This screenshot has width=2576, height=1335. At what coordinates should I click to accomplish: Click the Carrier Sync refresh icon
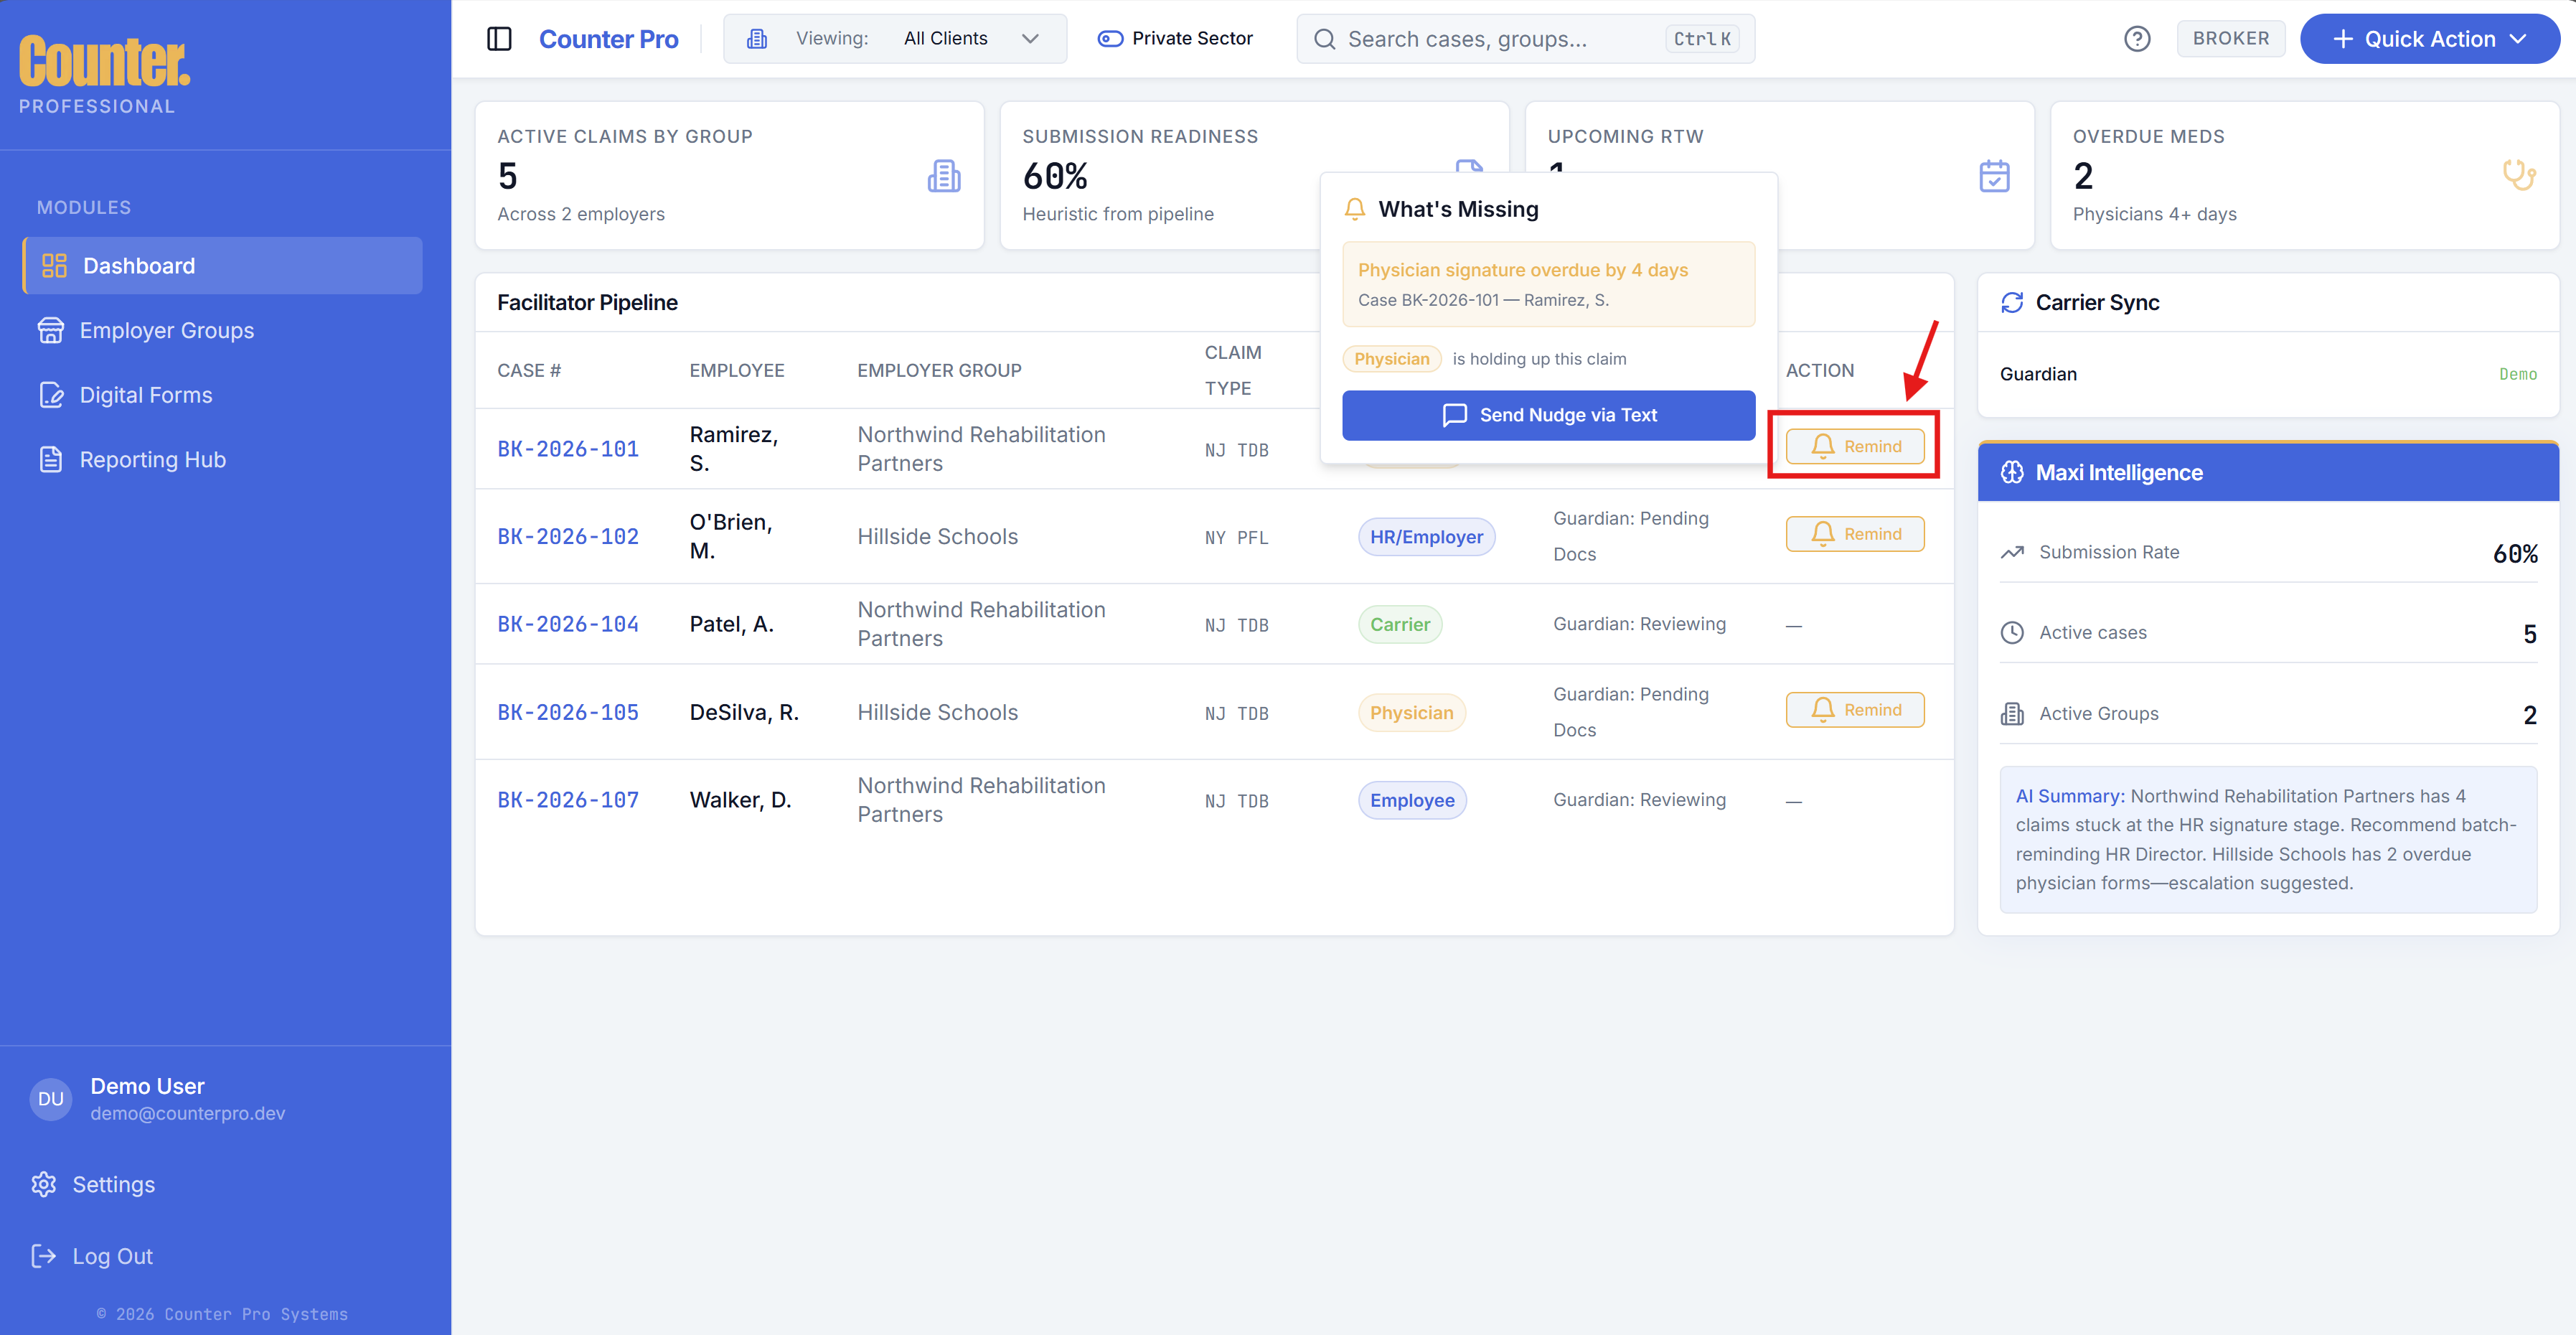pyautogui.click(x=2012, y=302)
